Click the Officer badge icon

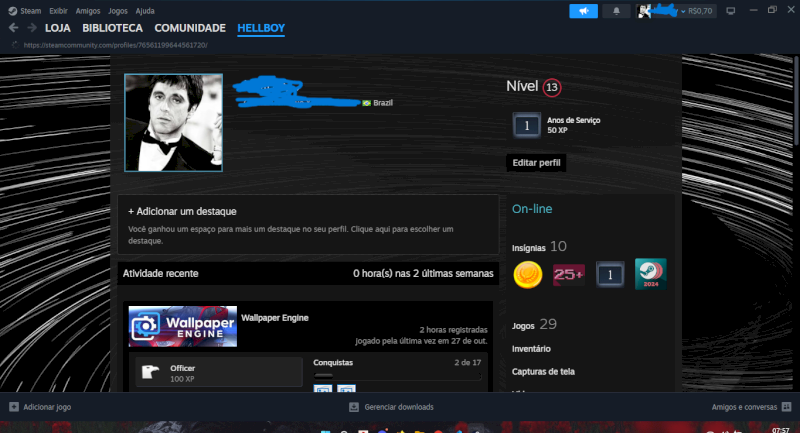[151, 373]
